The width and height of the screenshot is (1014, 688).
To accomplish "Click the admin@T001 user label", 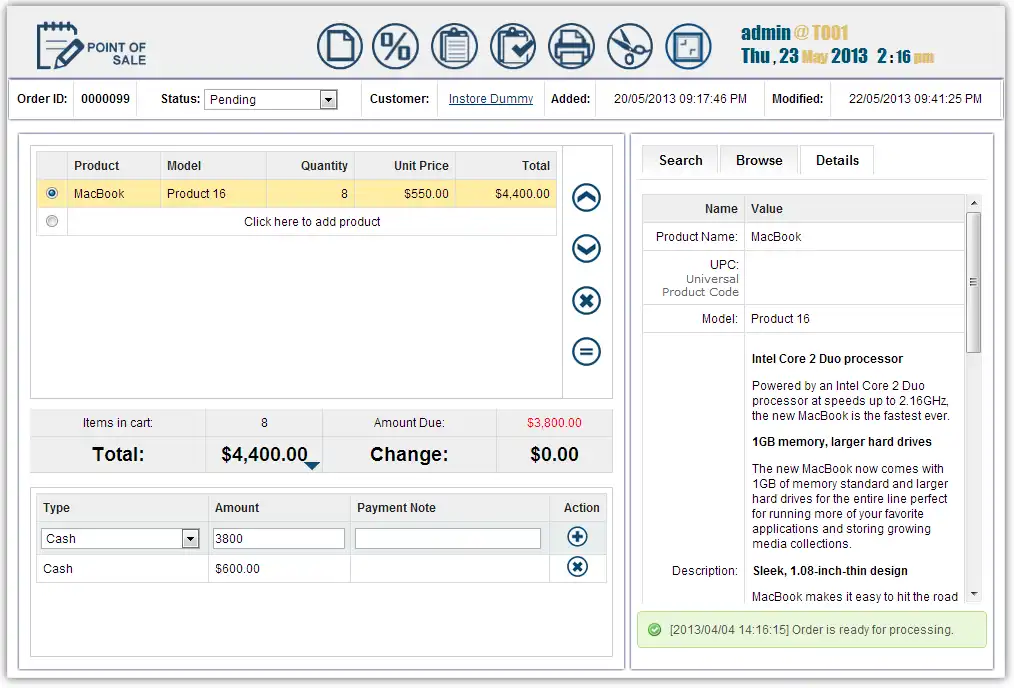I will [x=795, y=32].
